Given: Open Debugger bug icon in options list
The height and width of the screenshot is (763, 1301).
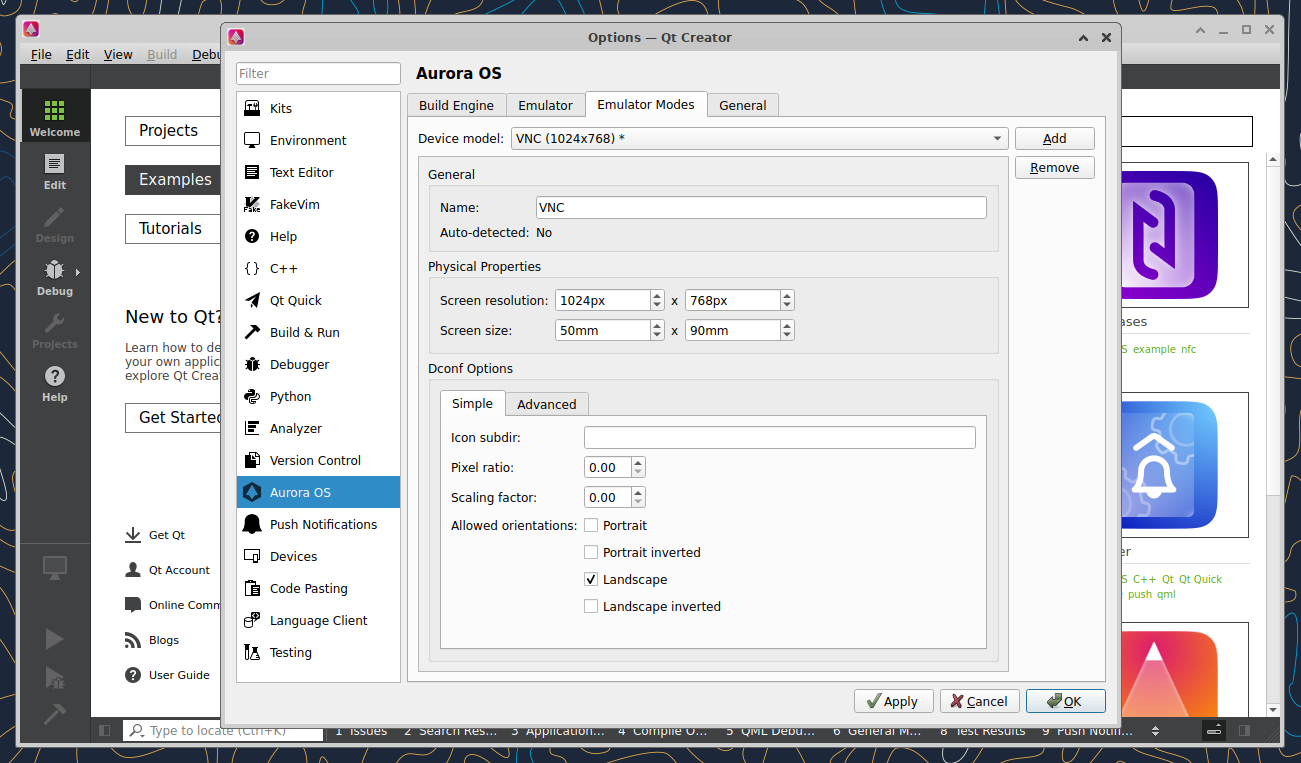Looking at the screenshot, I should pyautogui.click(x=252, y=364).
